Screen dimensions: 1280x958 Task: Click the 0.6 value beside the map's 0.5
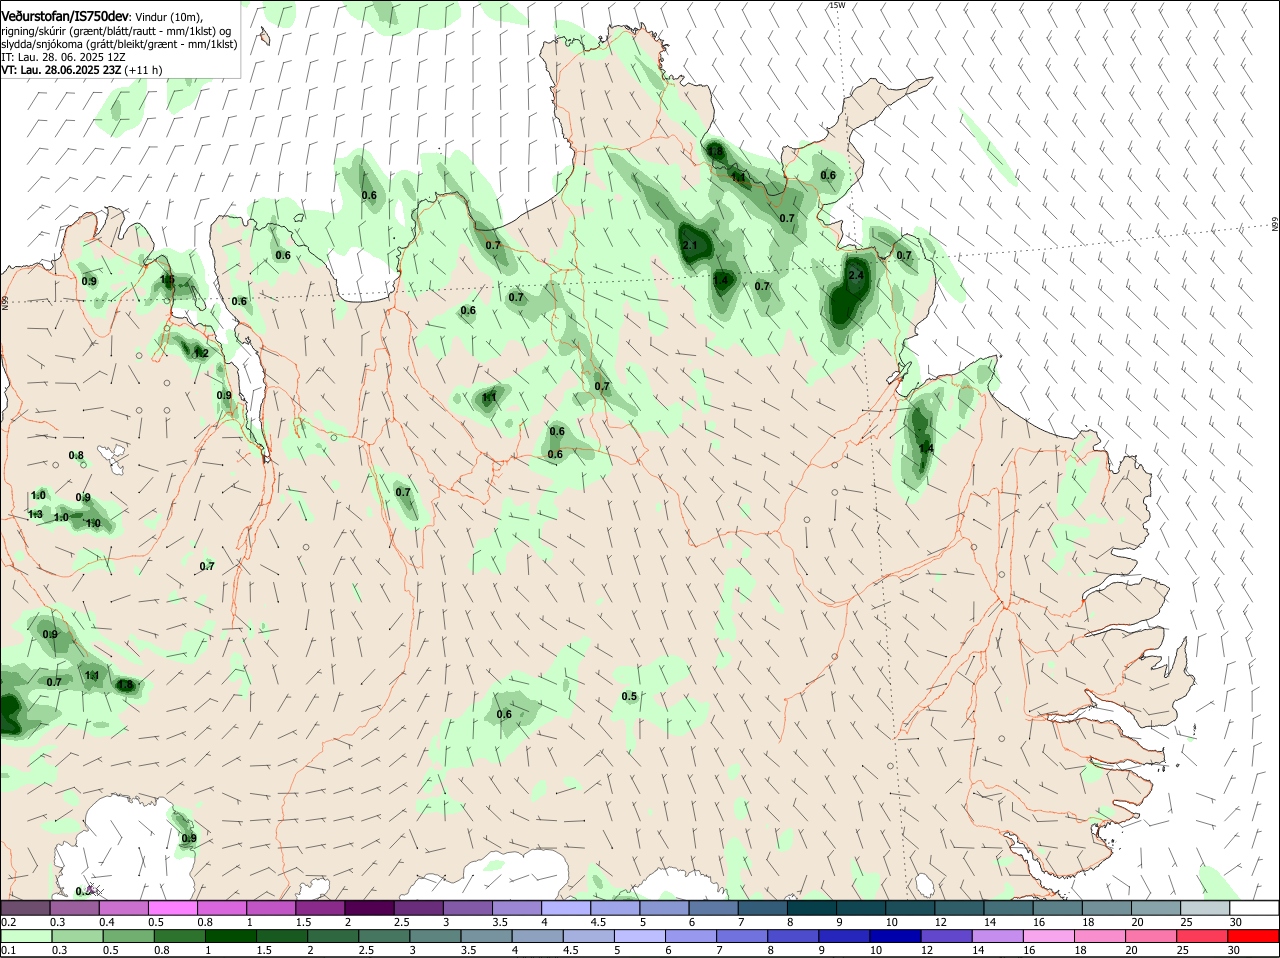coord(504,714)
